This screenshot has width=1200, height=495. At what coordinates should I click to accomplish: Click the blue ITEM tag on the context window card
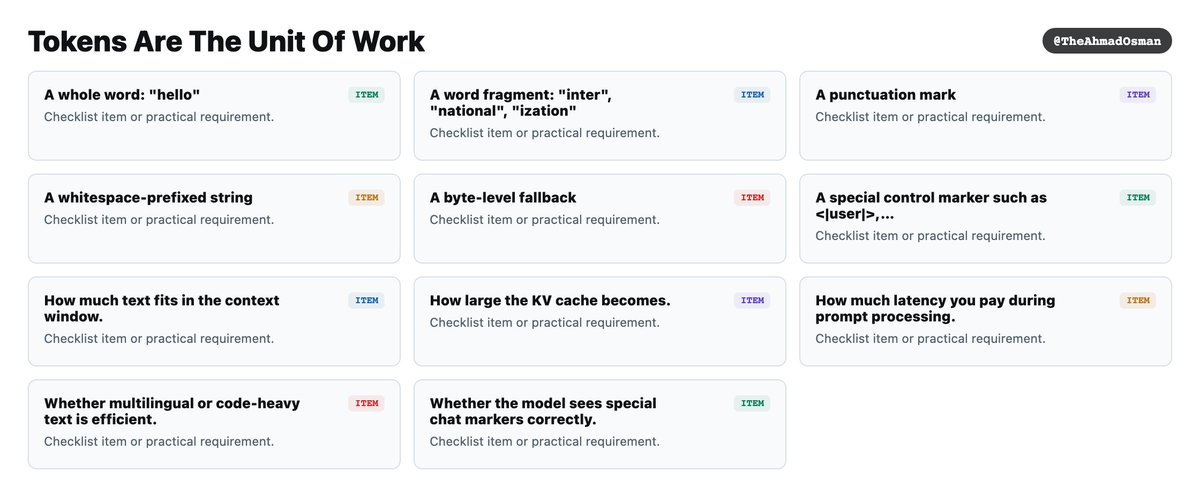(x=367, y=300)
